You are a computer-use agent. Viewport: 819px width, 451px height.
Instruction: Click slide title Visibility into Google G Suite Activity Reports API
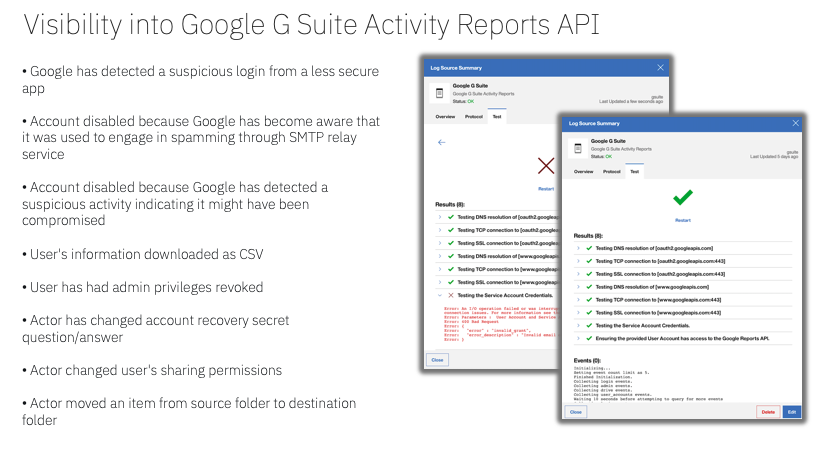tap(311, 25)
